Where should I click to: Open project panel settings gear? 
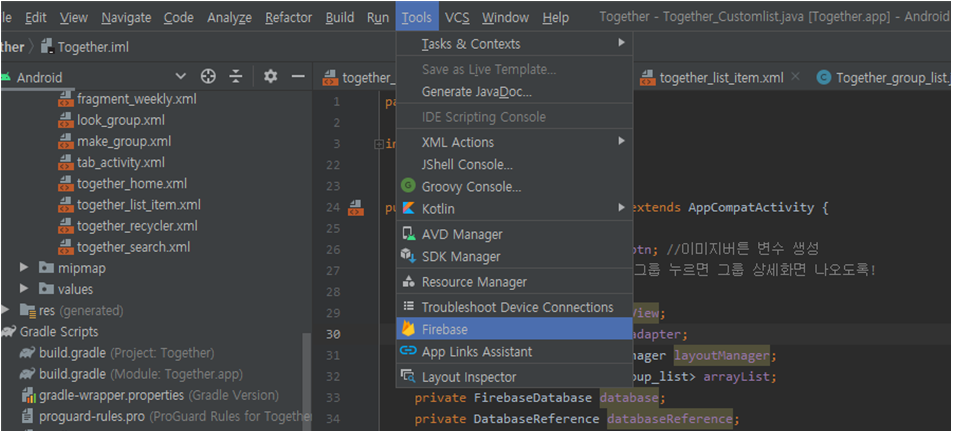(270, 77)
